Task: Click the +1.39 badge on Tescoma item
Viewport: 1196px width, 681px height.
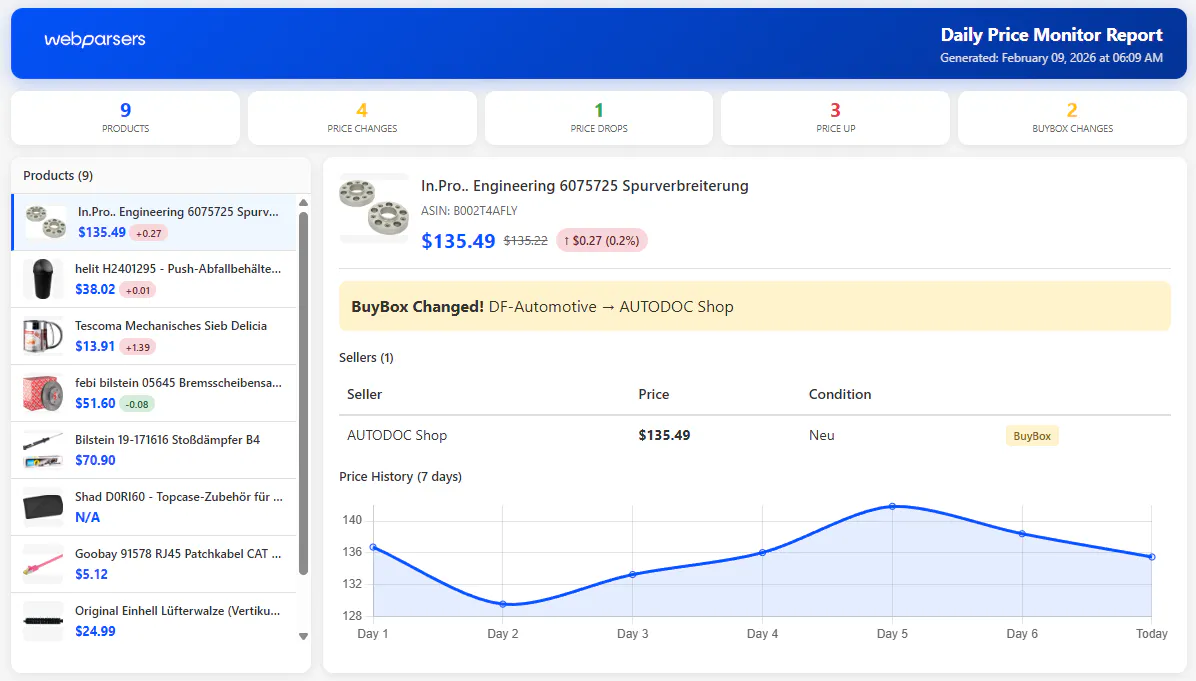Action: 137,347
